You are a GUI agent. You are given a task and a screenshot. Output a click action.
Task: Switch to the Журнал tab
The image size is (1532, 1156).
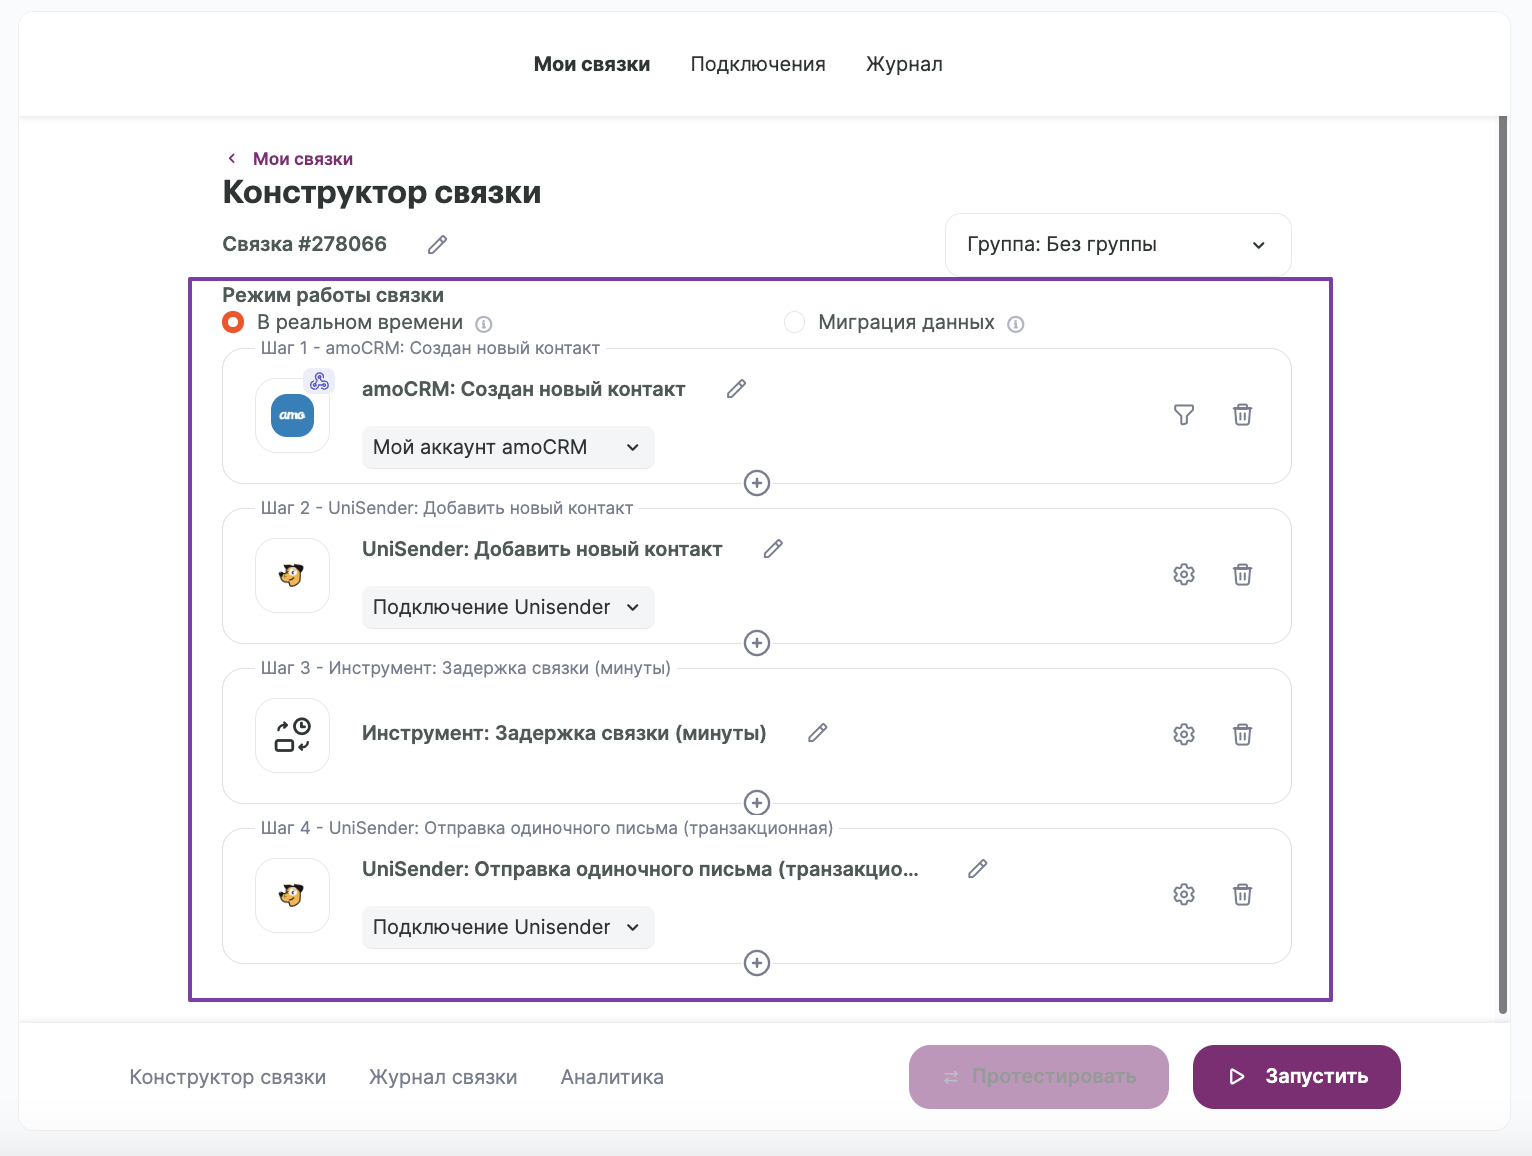click(x=904, y=64)
